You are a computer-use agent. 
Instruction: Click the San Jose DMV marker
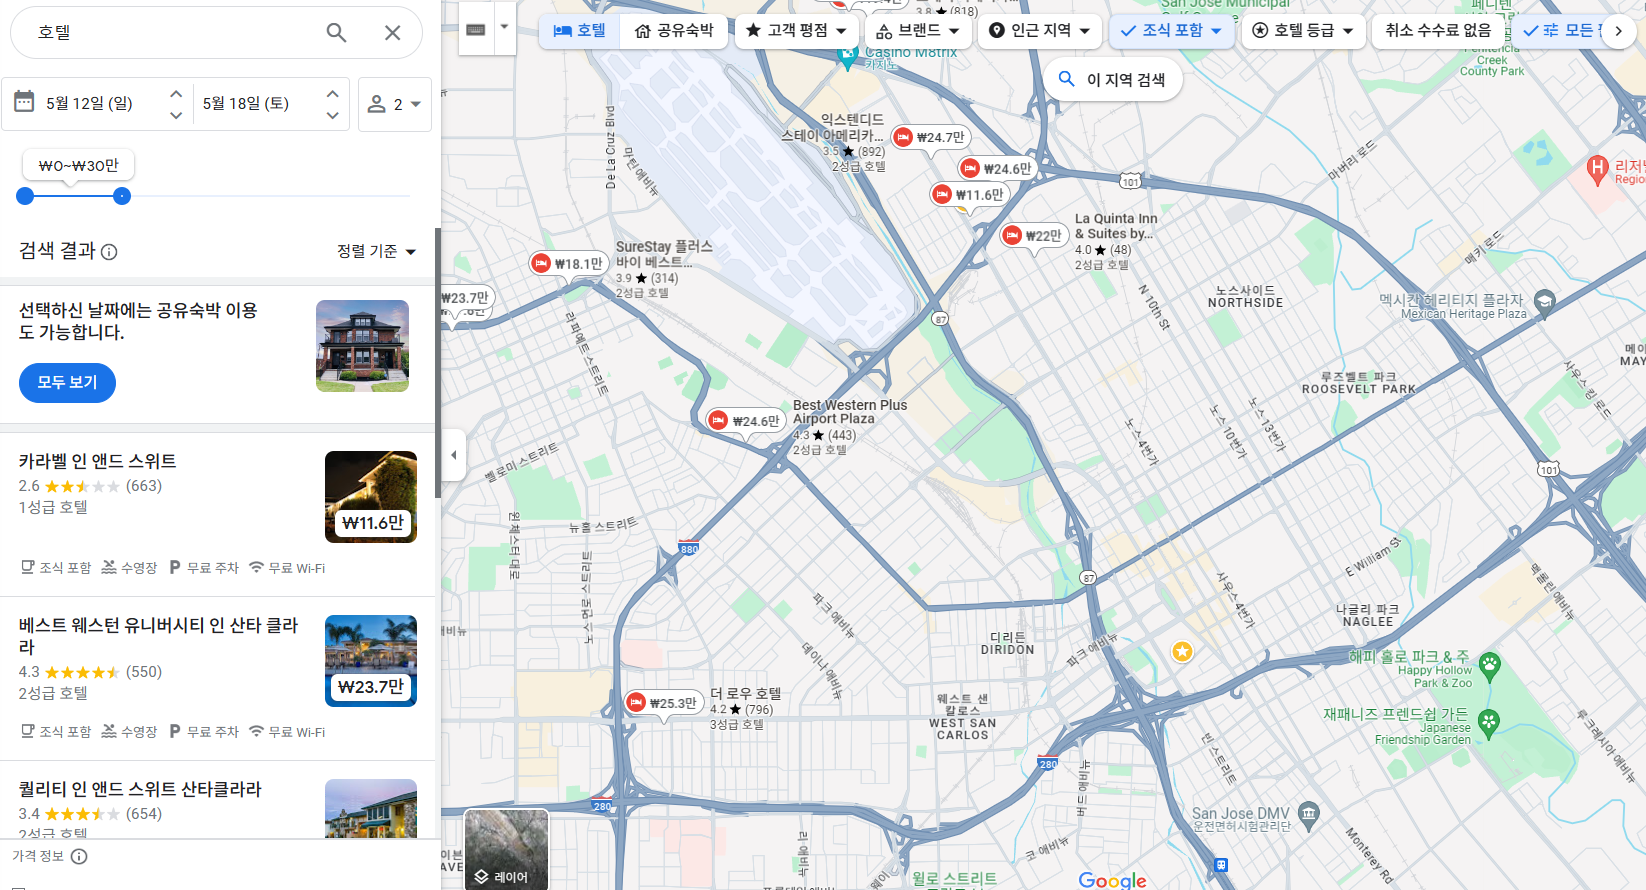(x=1309, y=813)
